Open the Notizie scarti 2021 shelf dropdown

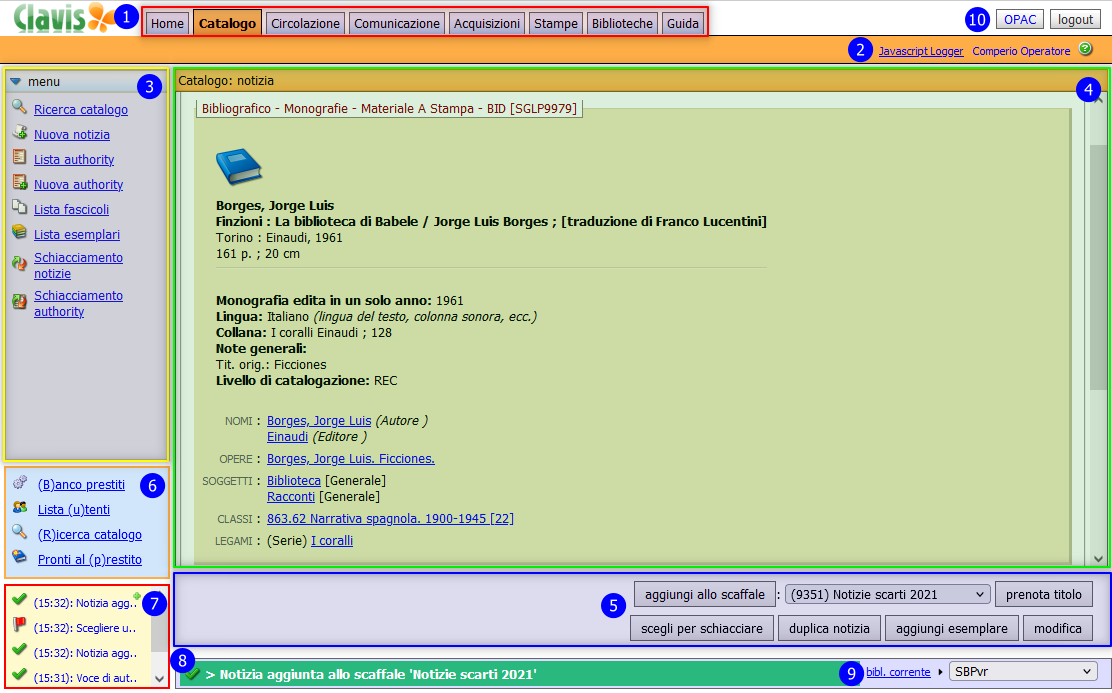pyautogui.click(x=884, y=593)
